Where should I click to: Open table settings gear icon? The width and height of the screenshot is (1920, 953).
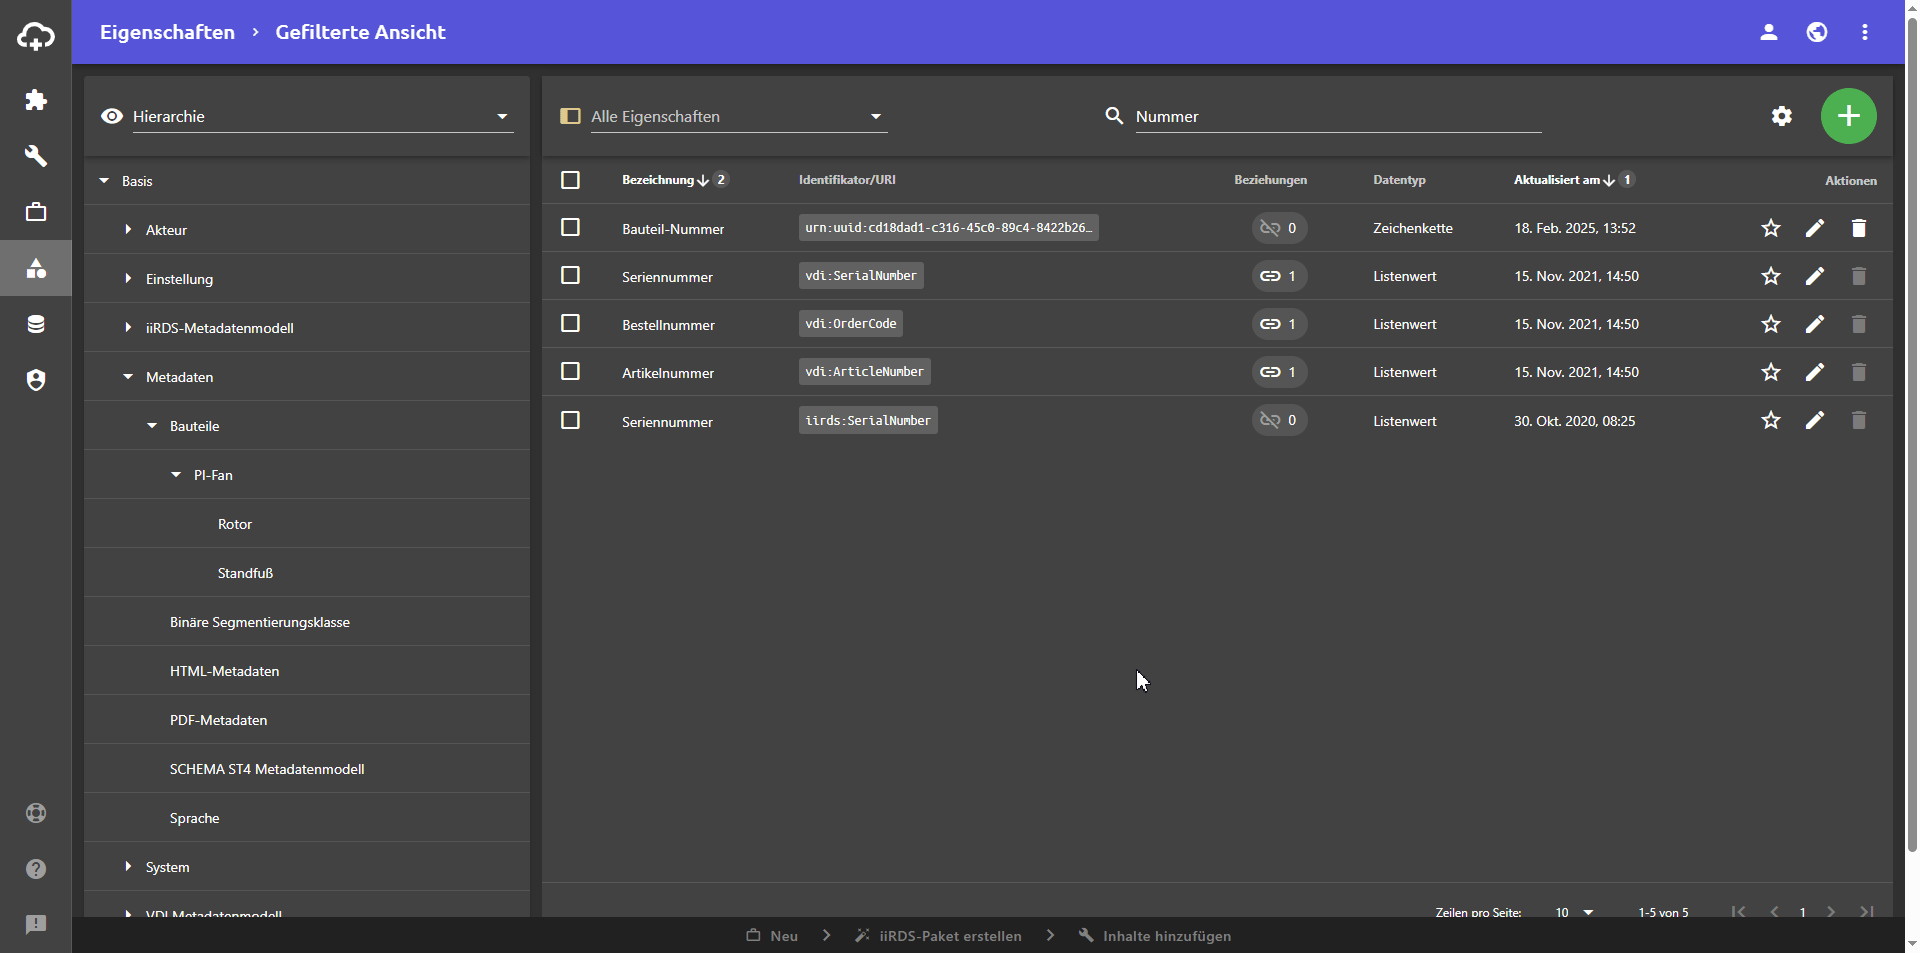click(1781, 116)
